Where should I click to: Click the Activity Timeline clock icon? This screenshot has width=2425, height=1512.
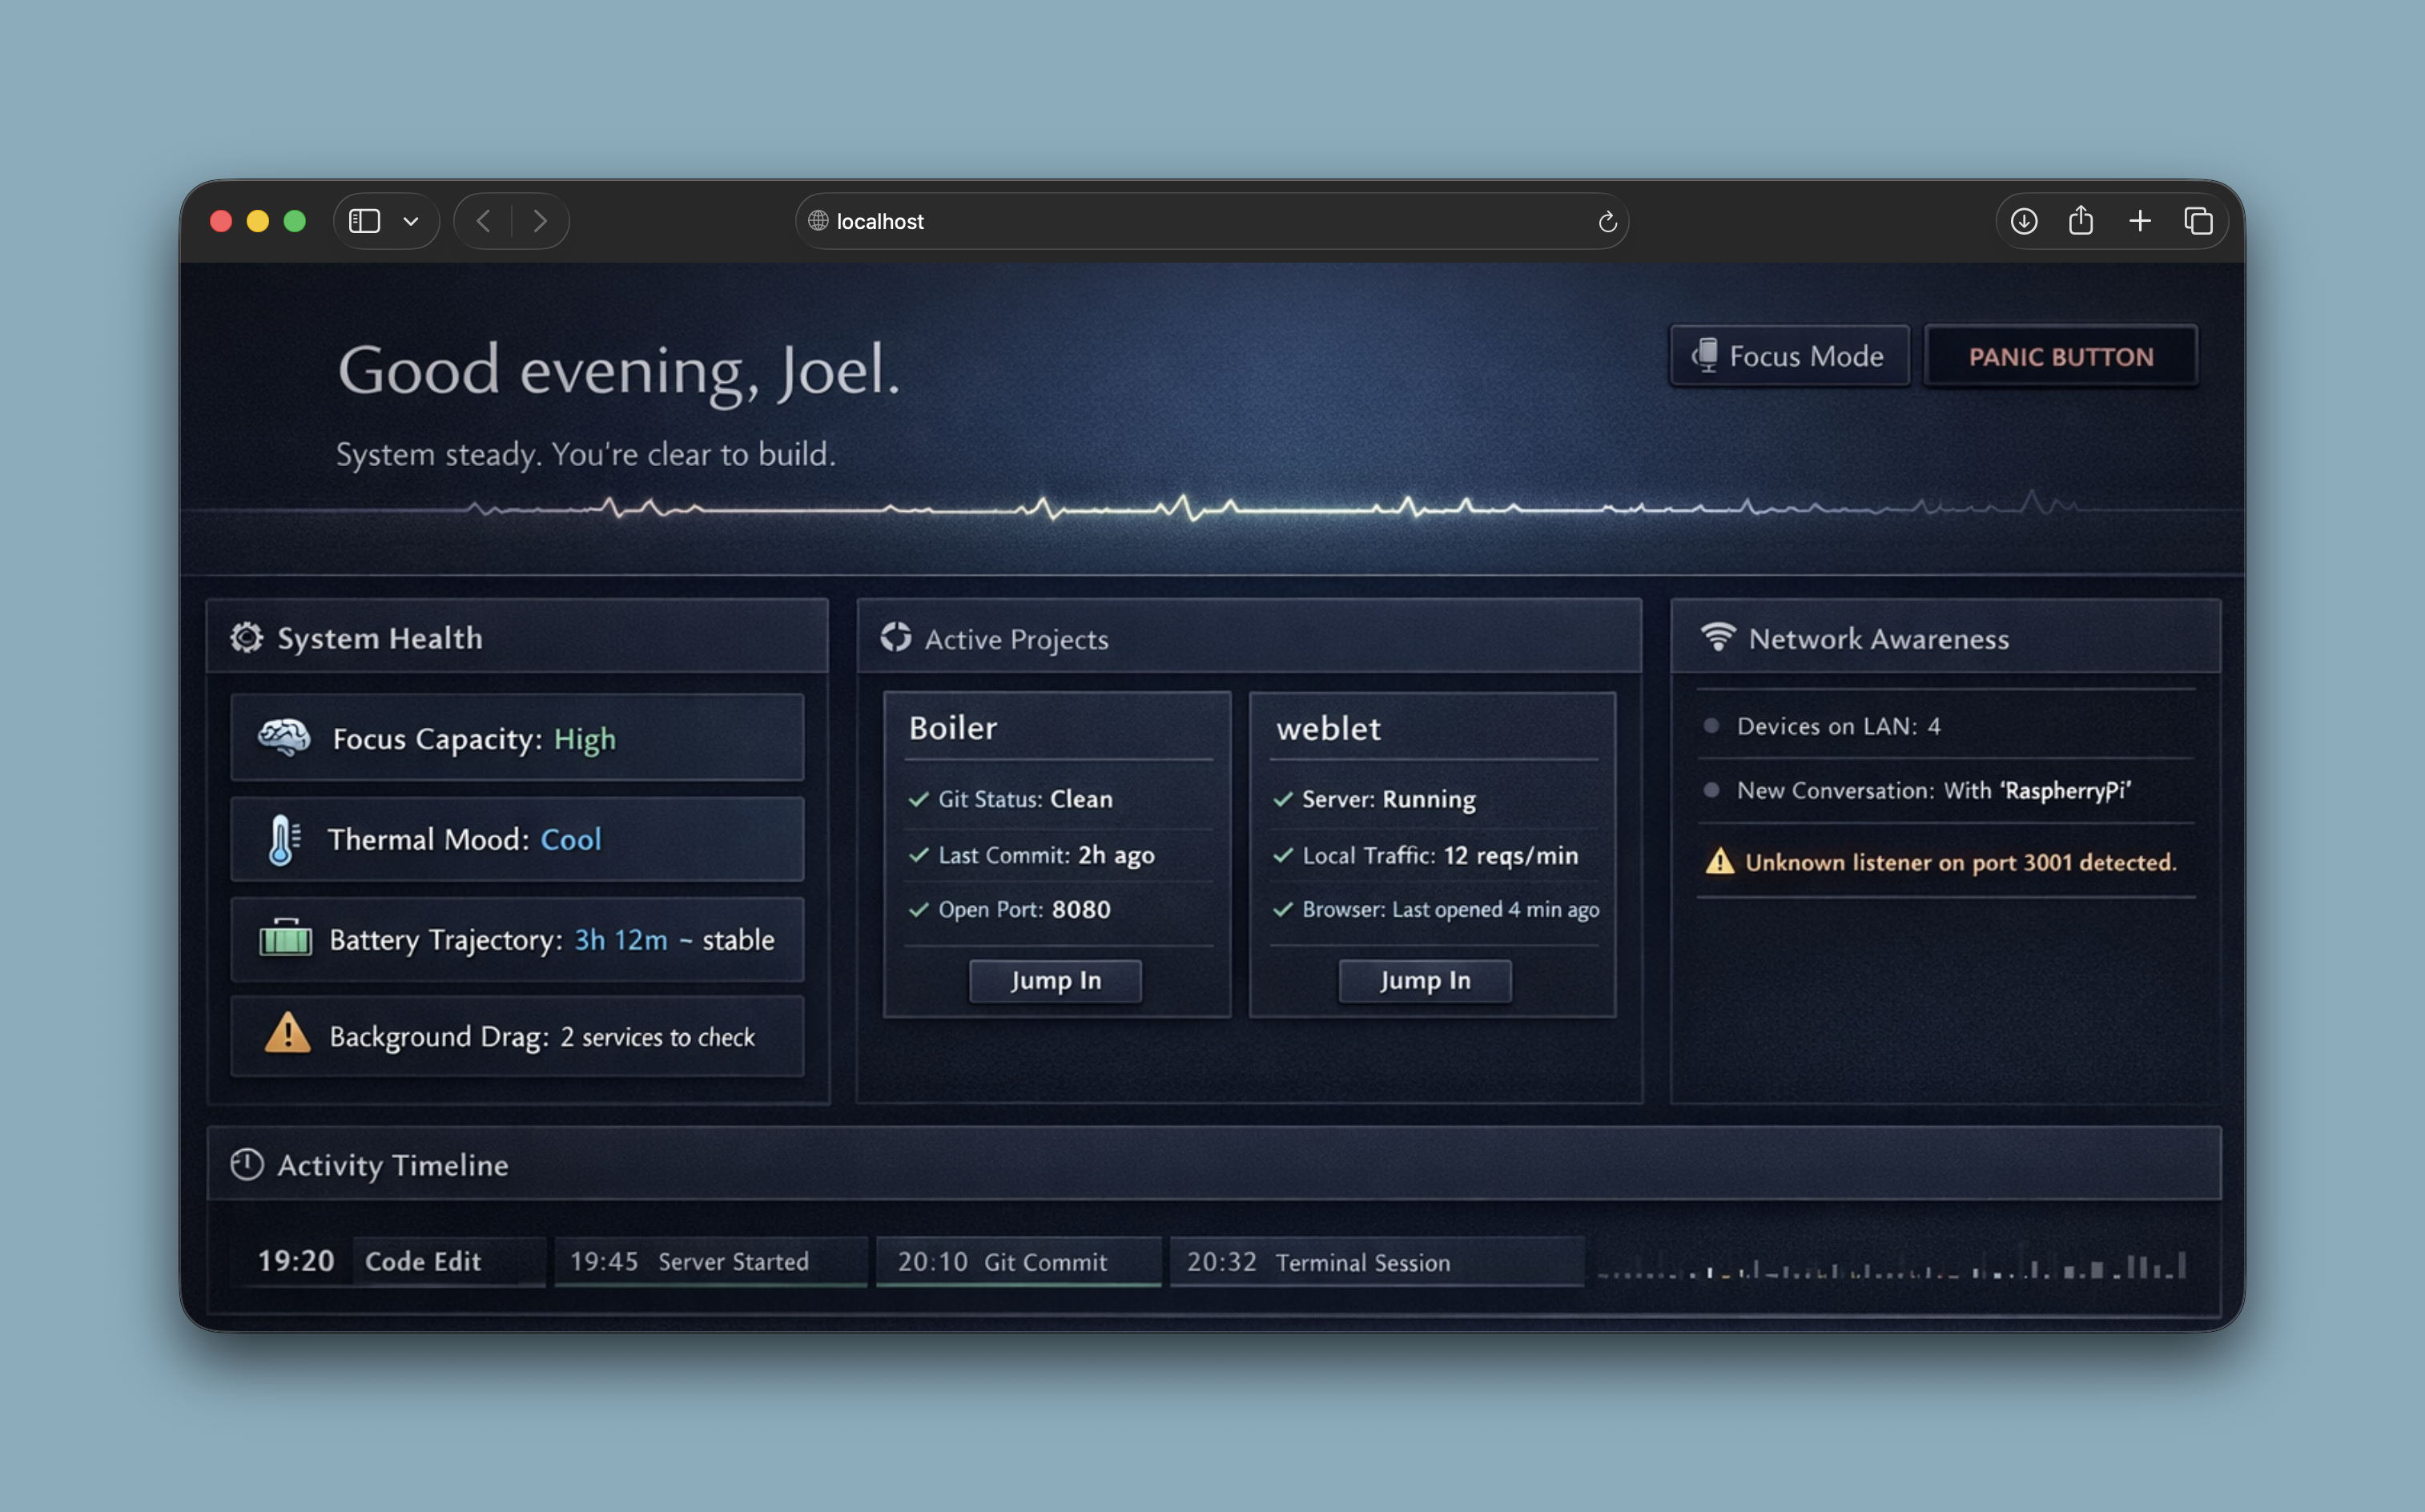[x=247, y=1164]
